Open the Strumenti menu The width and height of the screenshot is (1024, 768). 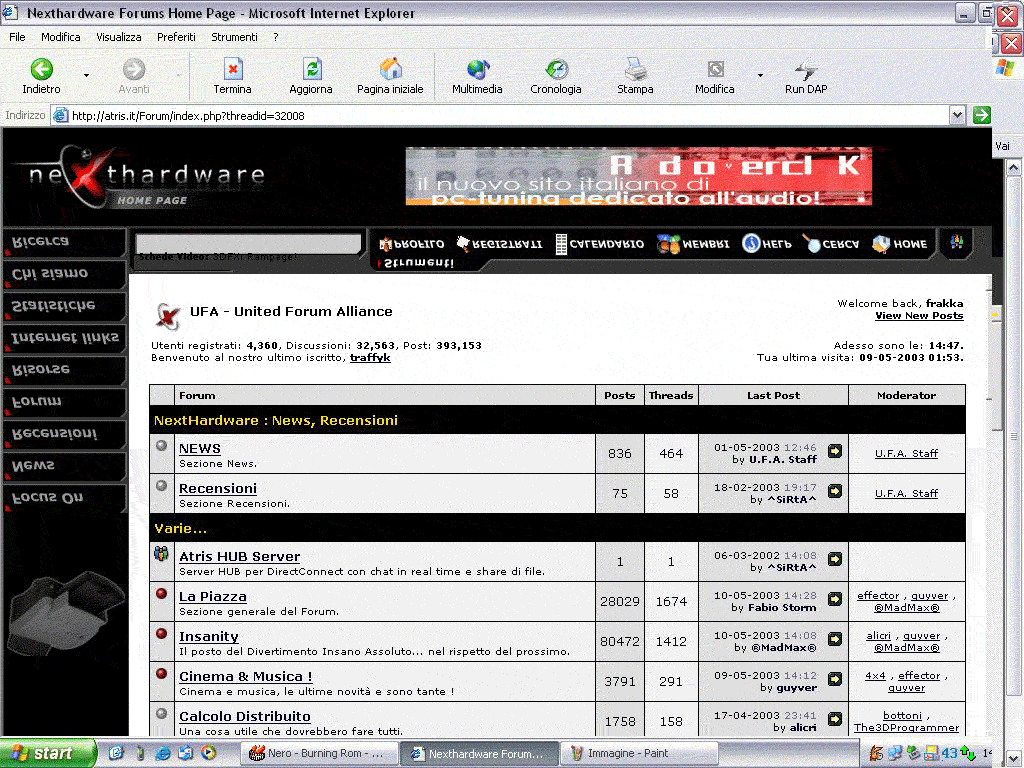click(234, 37)
